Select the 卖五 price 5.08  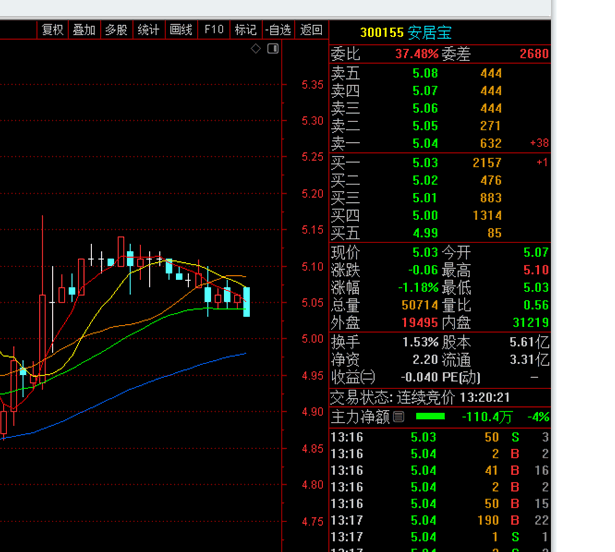tap(425, 73)
